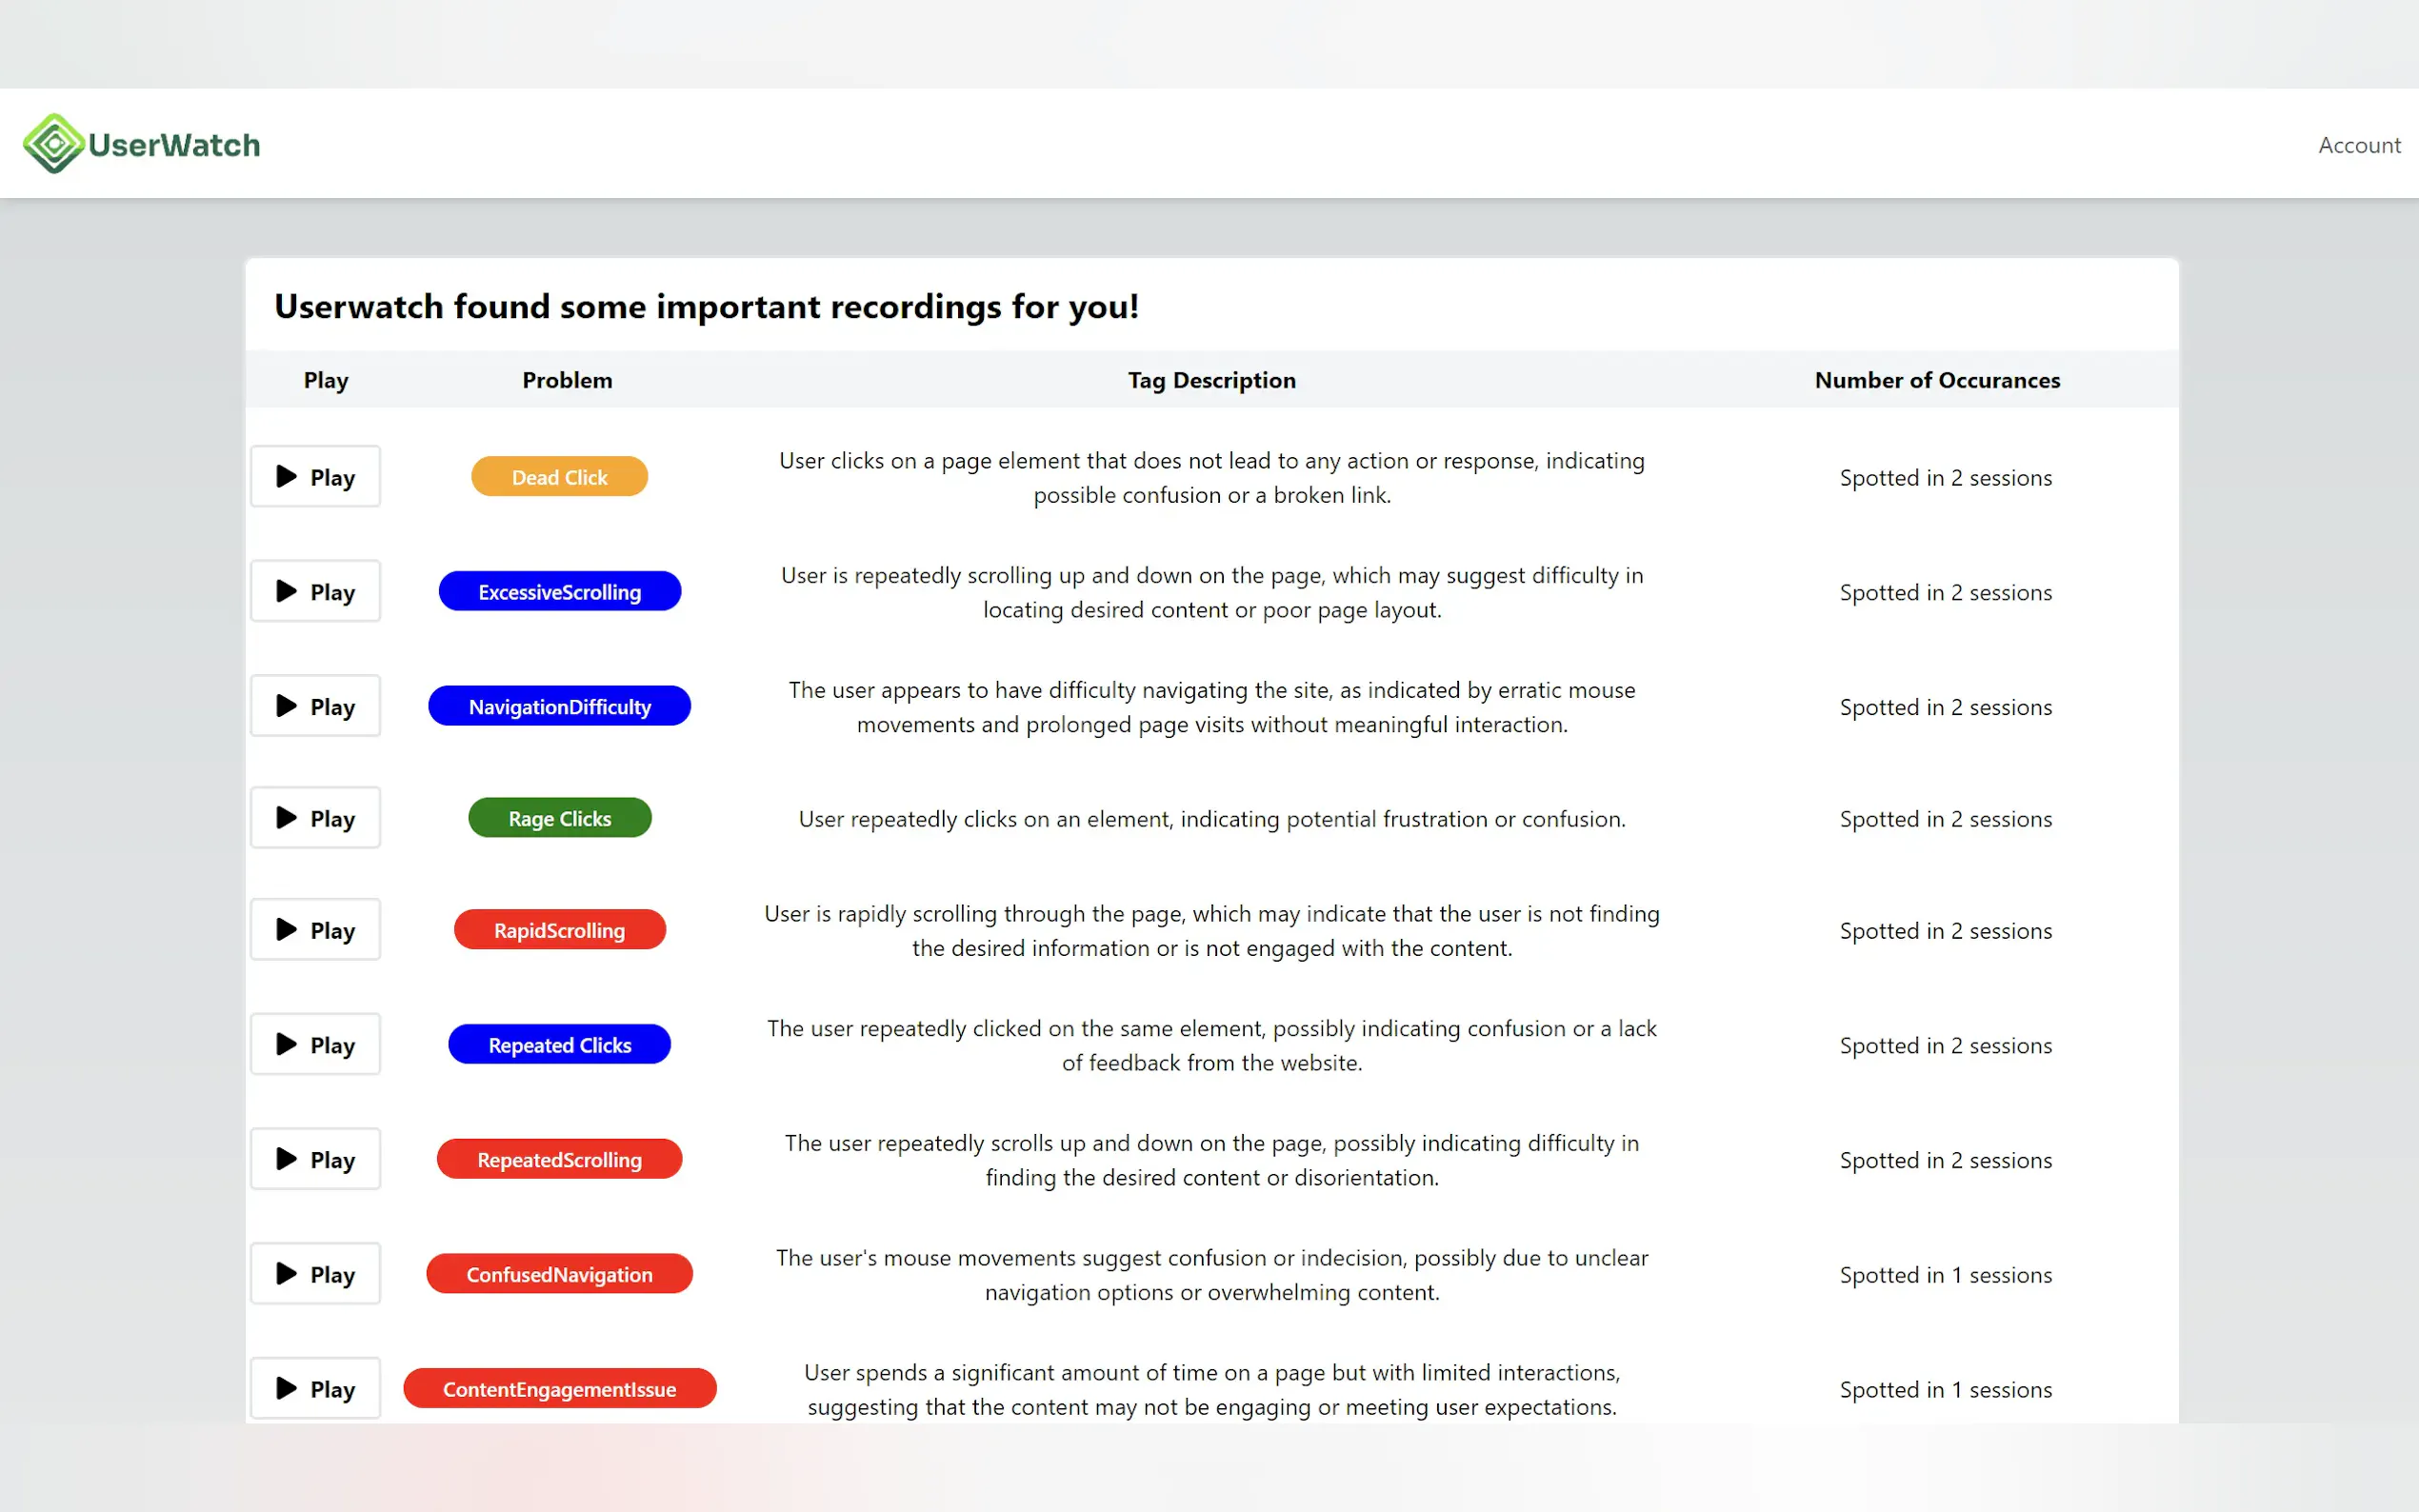
Task: Click the blue NavigationDifficulty tag
Action: point(559,706)
